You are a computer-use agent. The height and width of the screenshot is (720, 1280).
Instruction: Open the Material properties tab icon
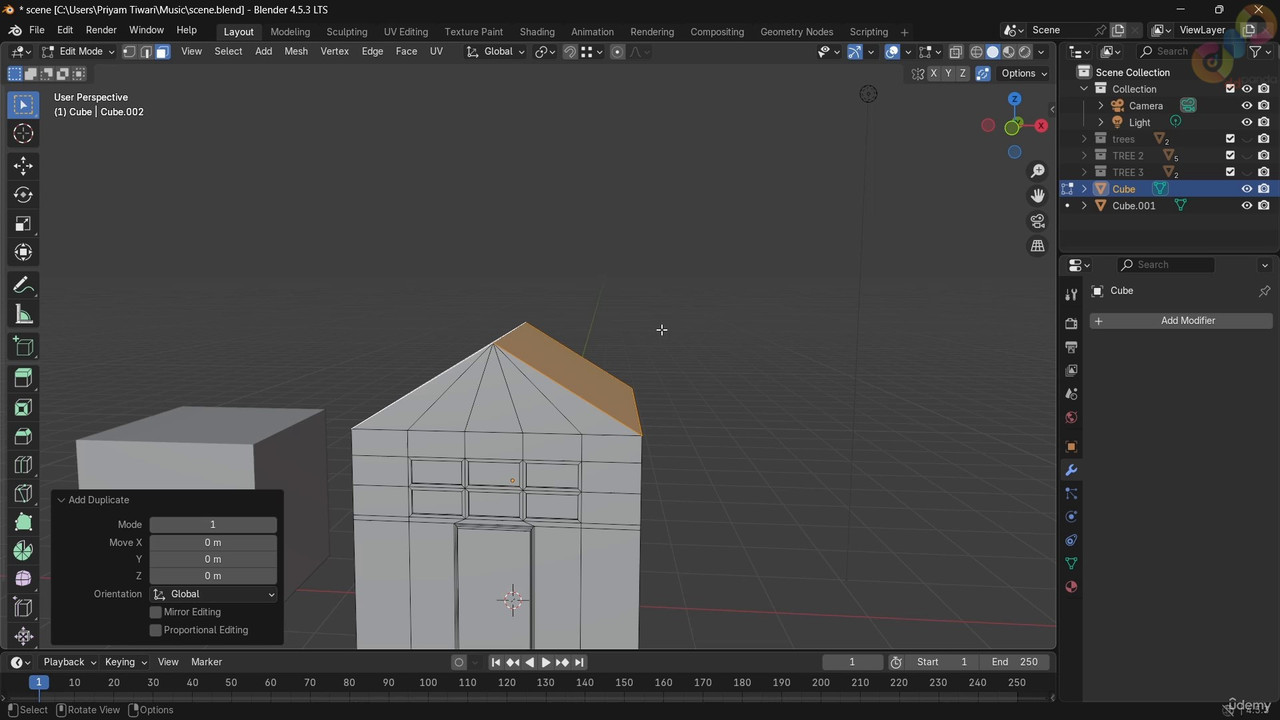pyautogui.click(x=1071, y=587)
